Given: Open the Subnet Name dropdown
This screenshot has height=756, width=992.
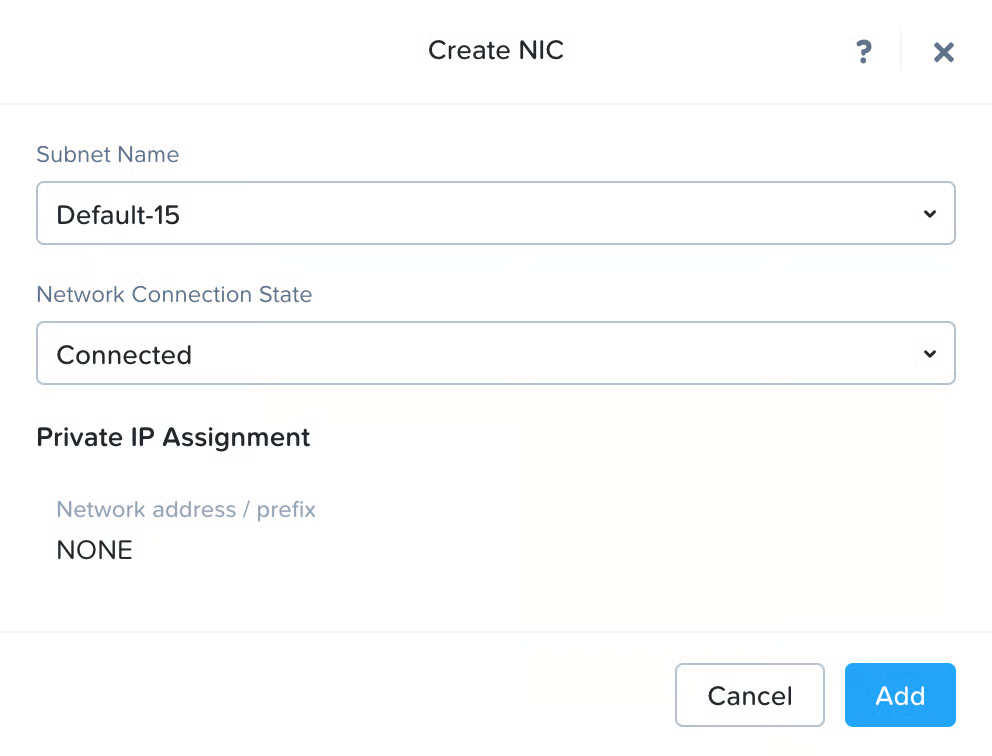Looking at the screenshot, I should (x=495, y=213).
